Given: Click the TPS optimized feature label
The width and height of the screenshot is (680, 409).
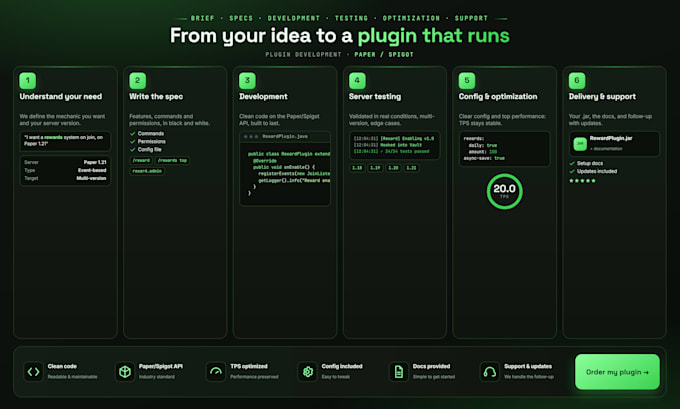Looking at the screenshot, I should (249, 366).
